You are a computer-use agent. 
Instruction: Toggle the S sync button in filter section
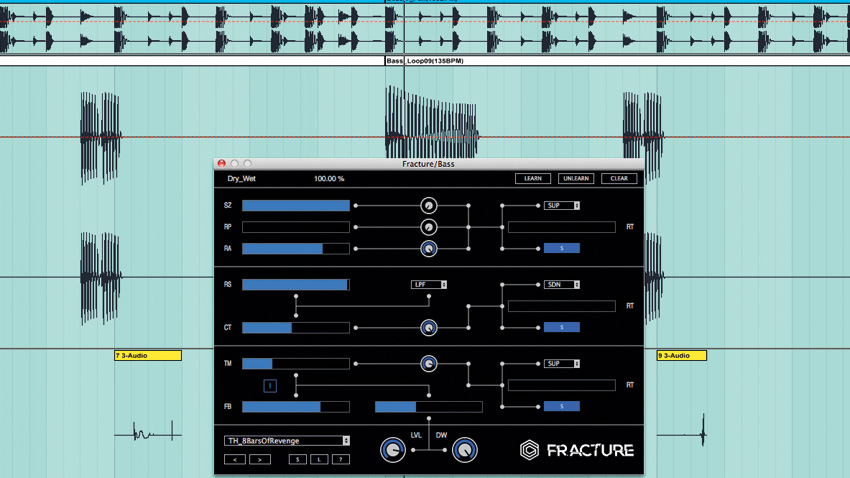562,327
